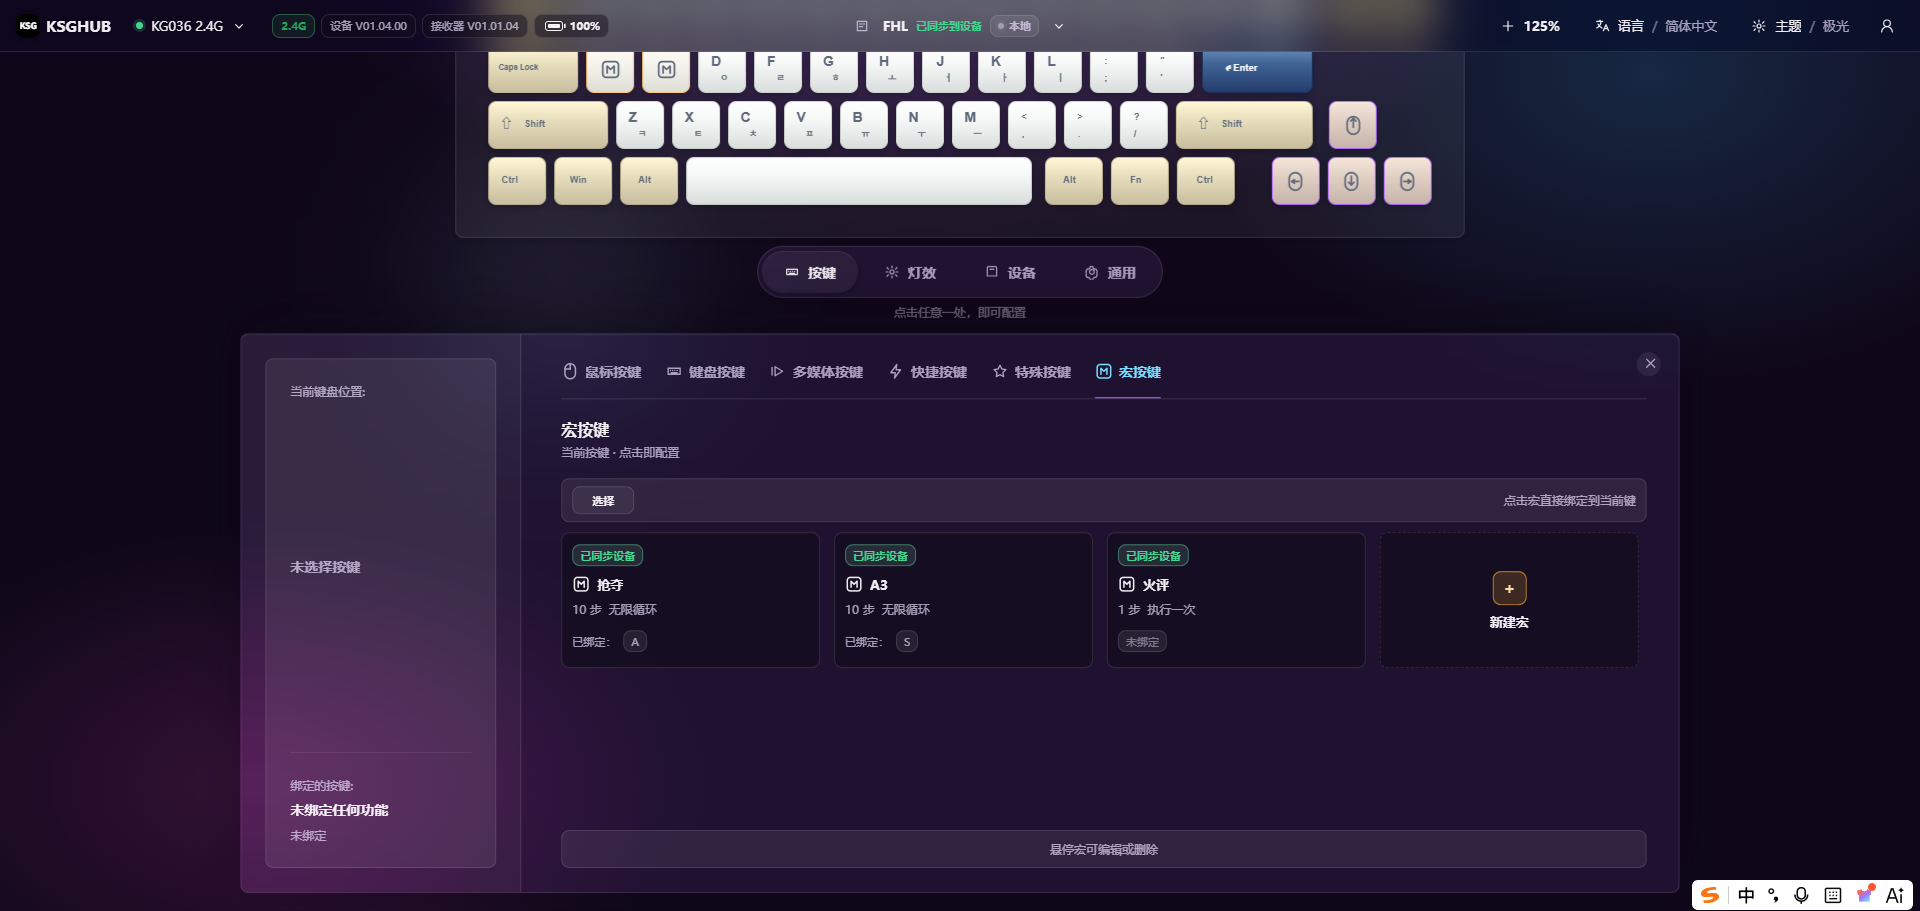Screen dimensions: 1920x911
Task: Open the soft keyboard icon in IME bar
Action: pos(1833,895)
